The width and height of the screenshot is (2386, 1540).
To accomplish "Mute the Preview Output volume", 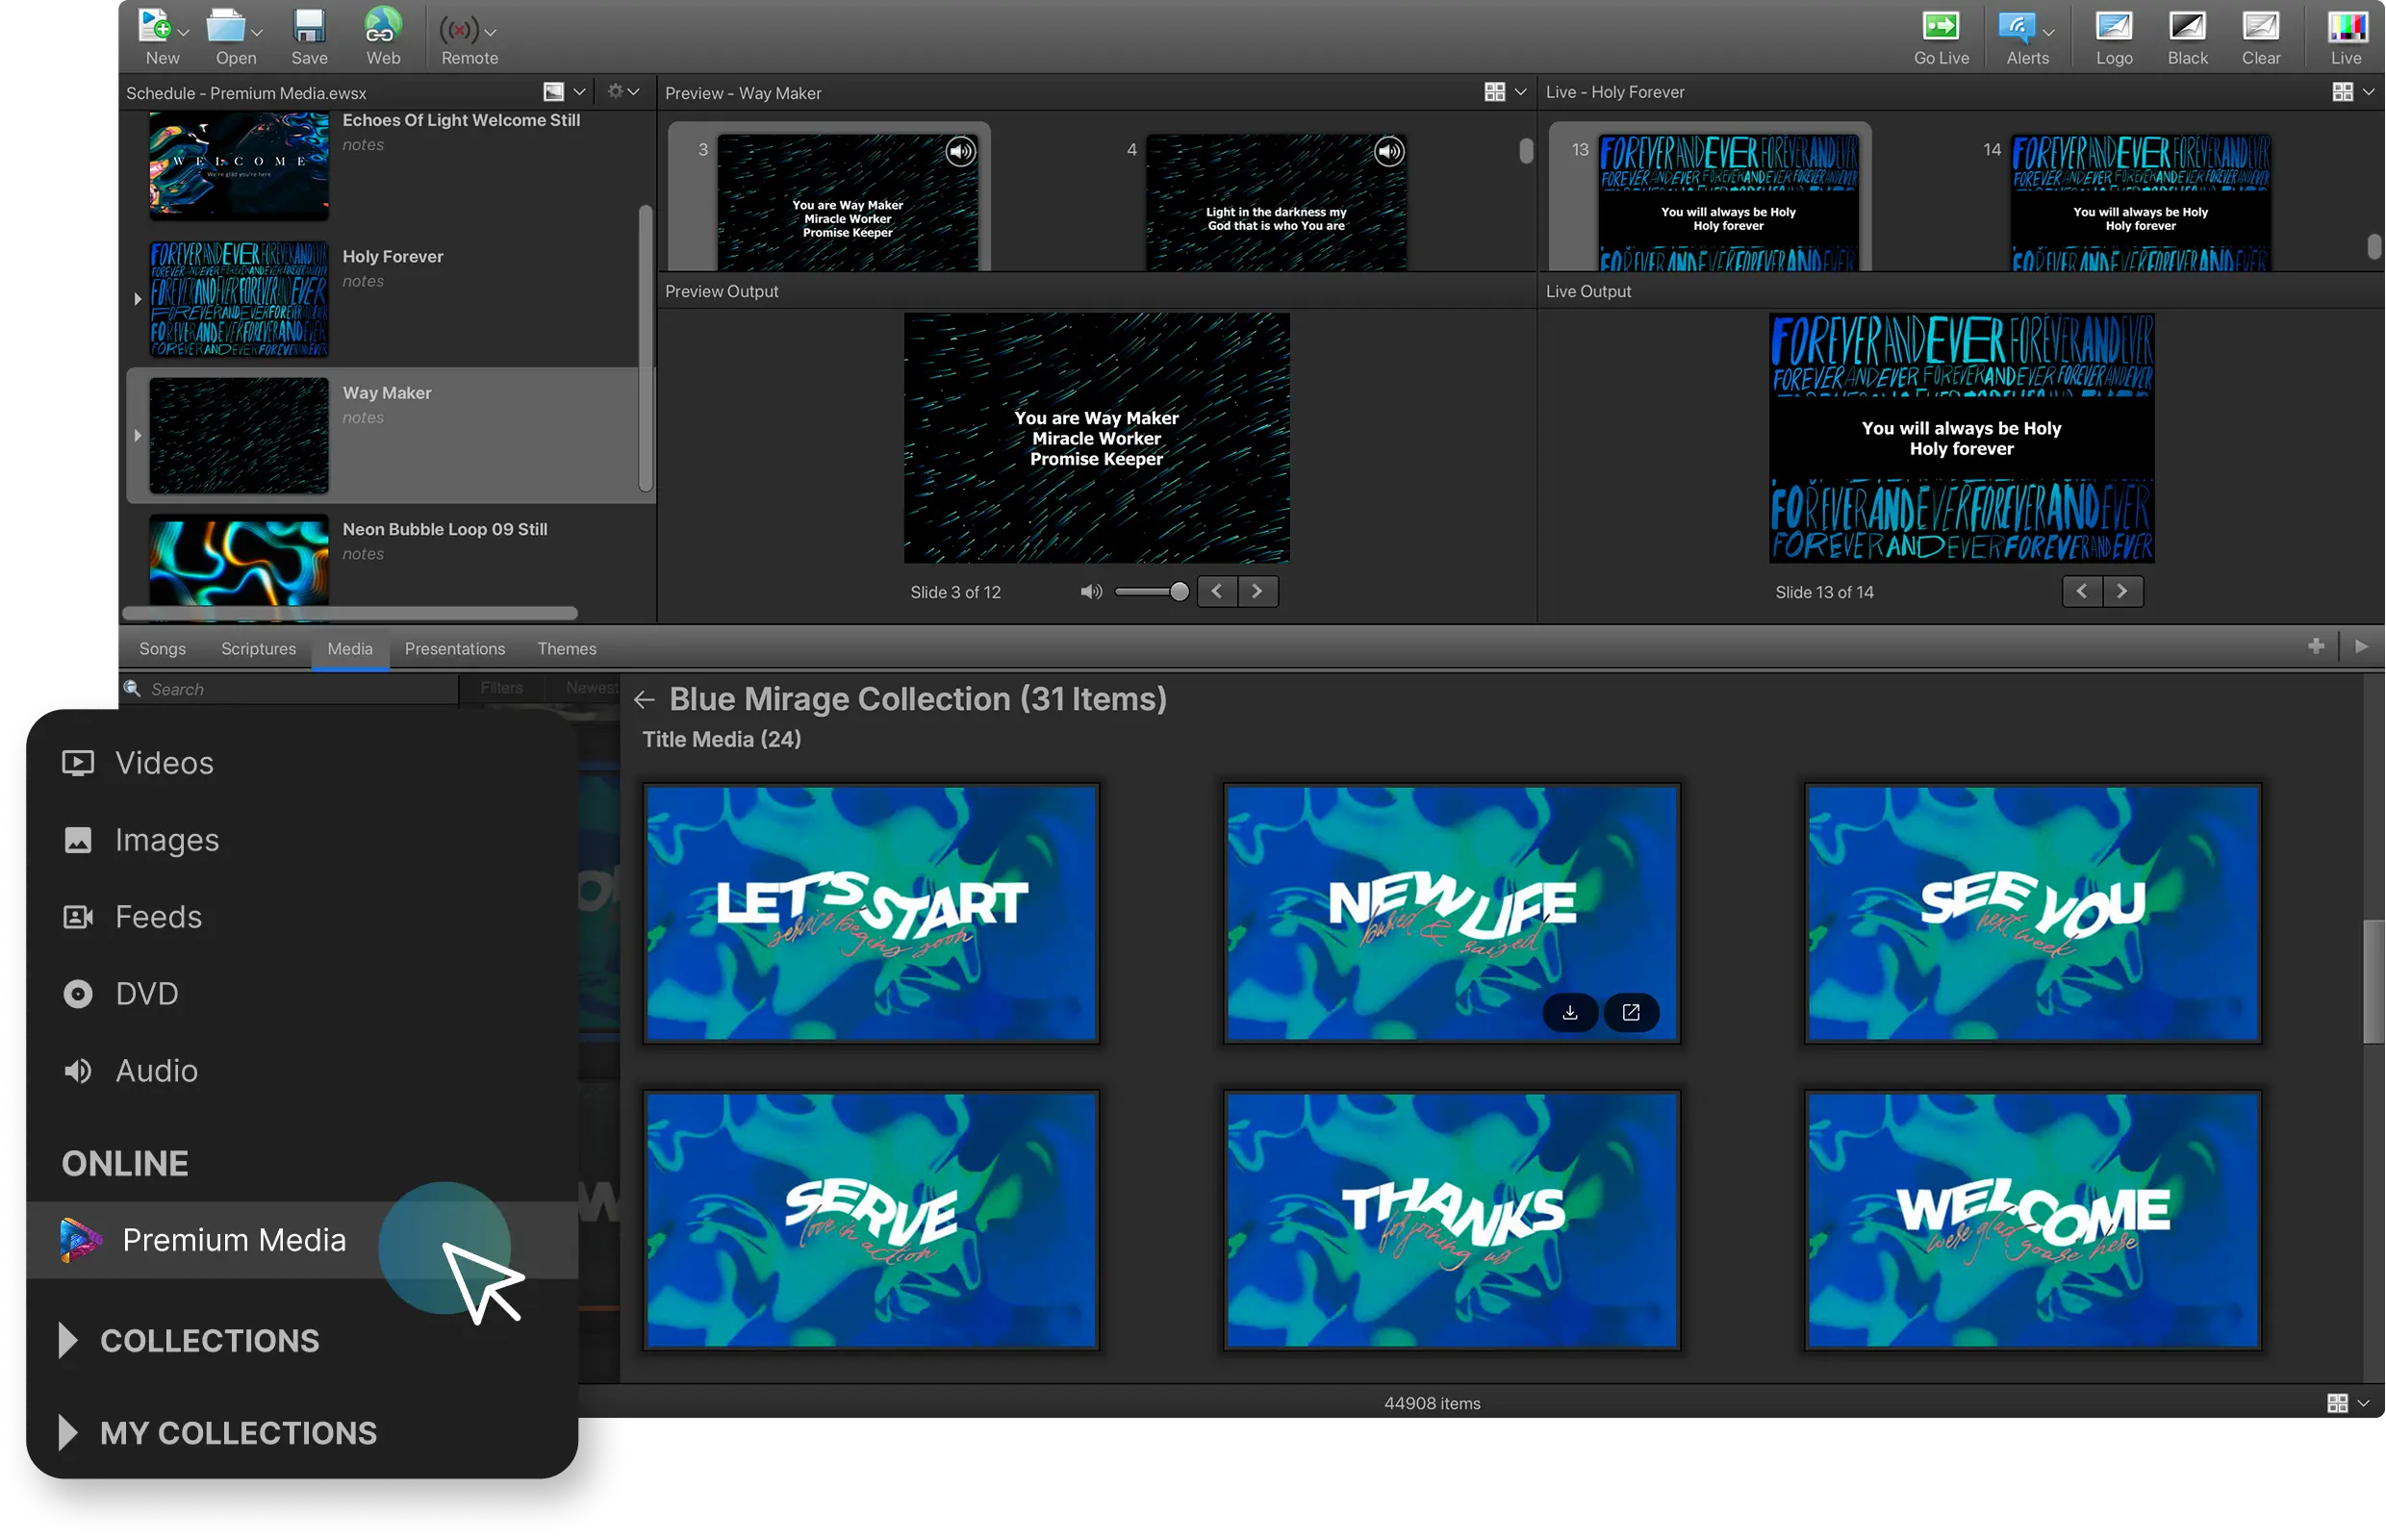I will 1090,591.
